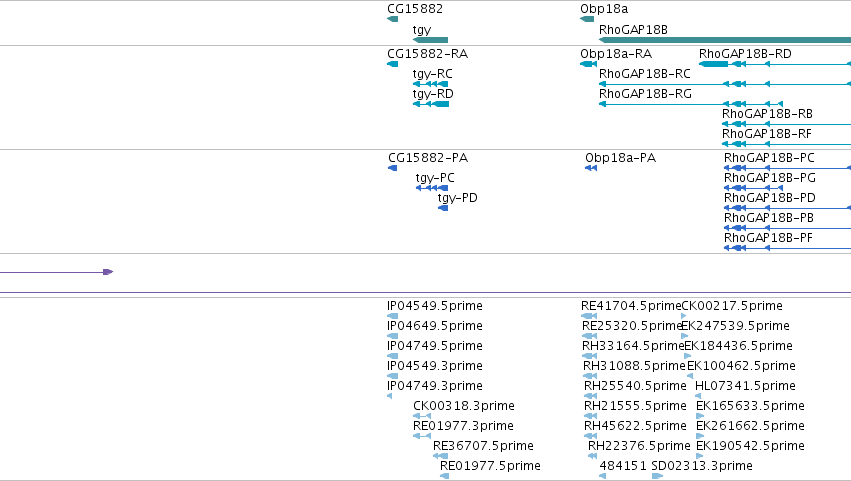851x481 pixels.
Task: Select the RE25320.5prime EST
Action: click(589, 337)
